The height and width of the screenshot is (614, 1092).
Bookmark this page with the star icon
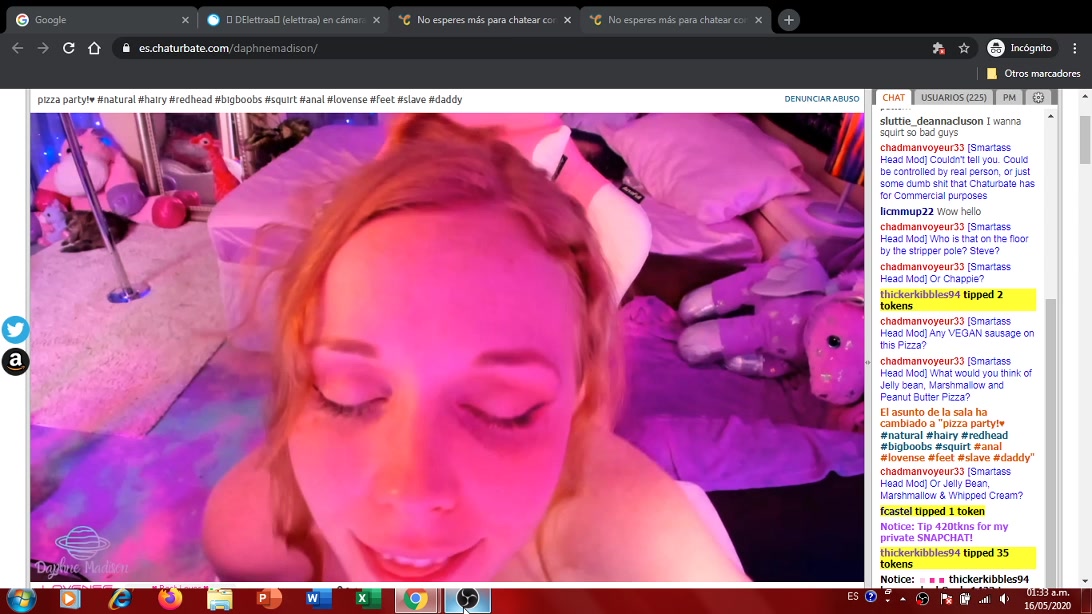(x=964, y=48)
